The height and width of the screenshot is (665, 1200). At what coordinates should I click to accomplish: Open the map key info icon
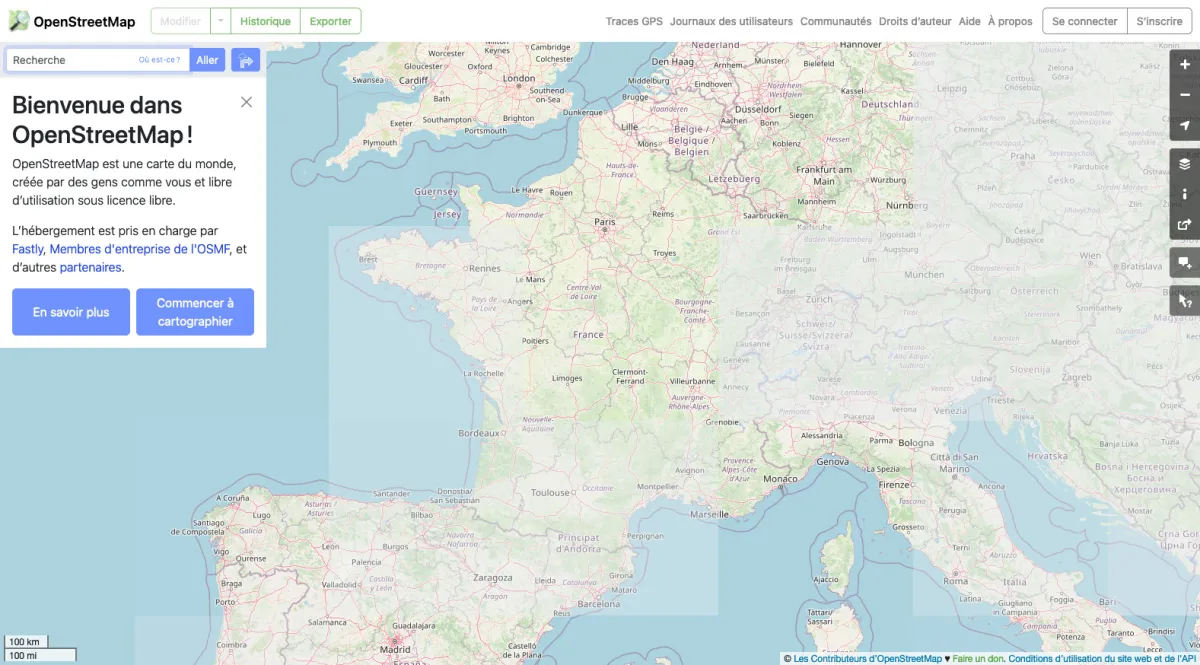[x=1185, y=194]
